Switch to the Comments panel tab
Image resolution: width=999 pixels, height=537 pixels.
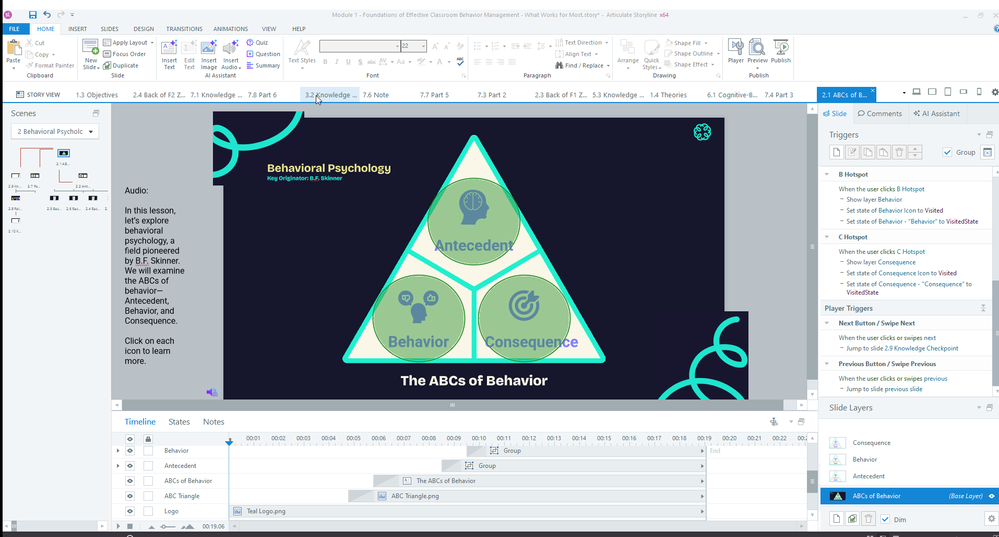[x=880, y=113]
